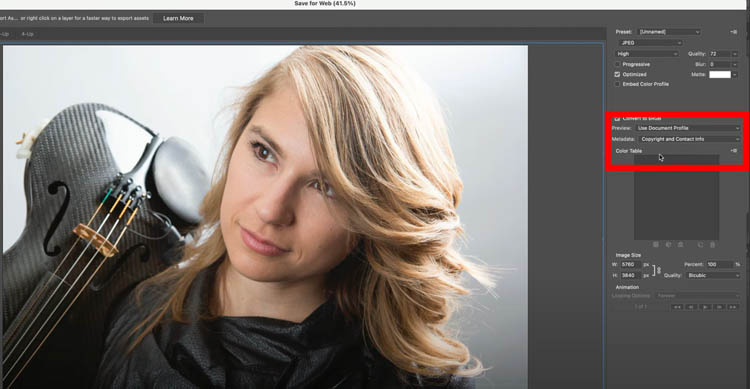Click the constrain proportions link icon
Viewport: 750px width, 389px height.
click(x=659, y=270)
